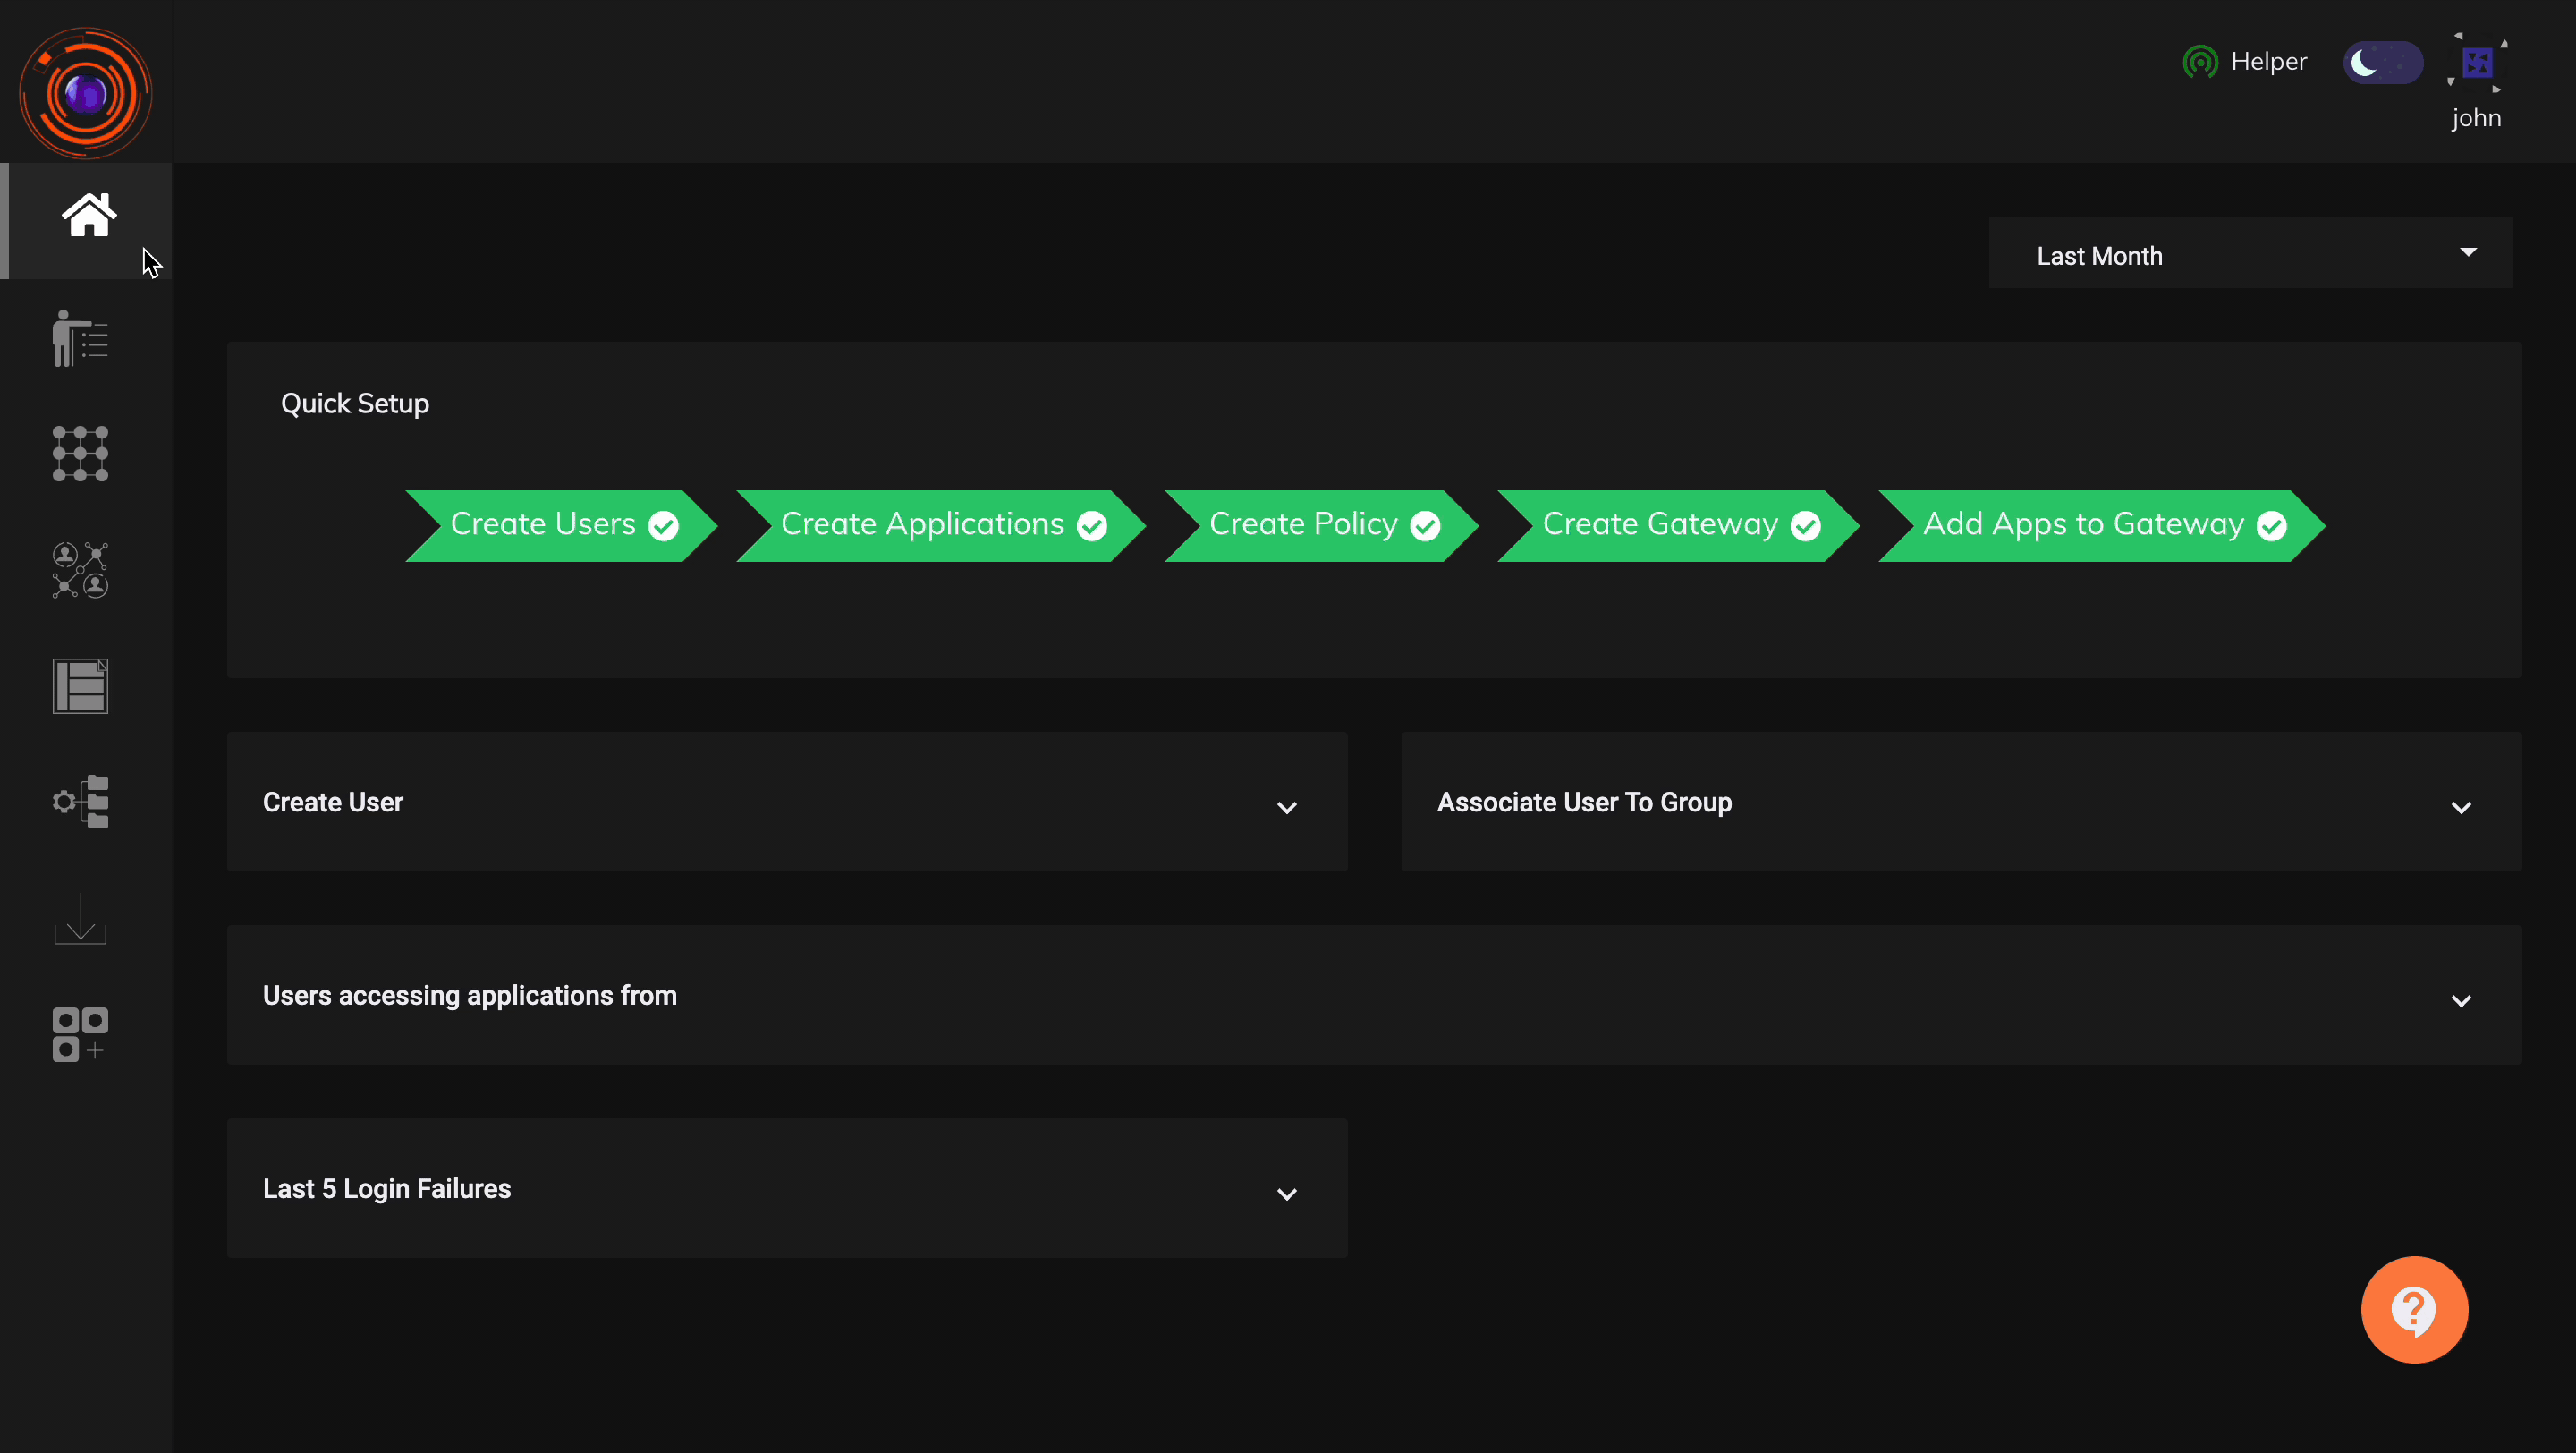Click the Help question mark button
The image size is (2576, 1453).
pos(2413,1310)
